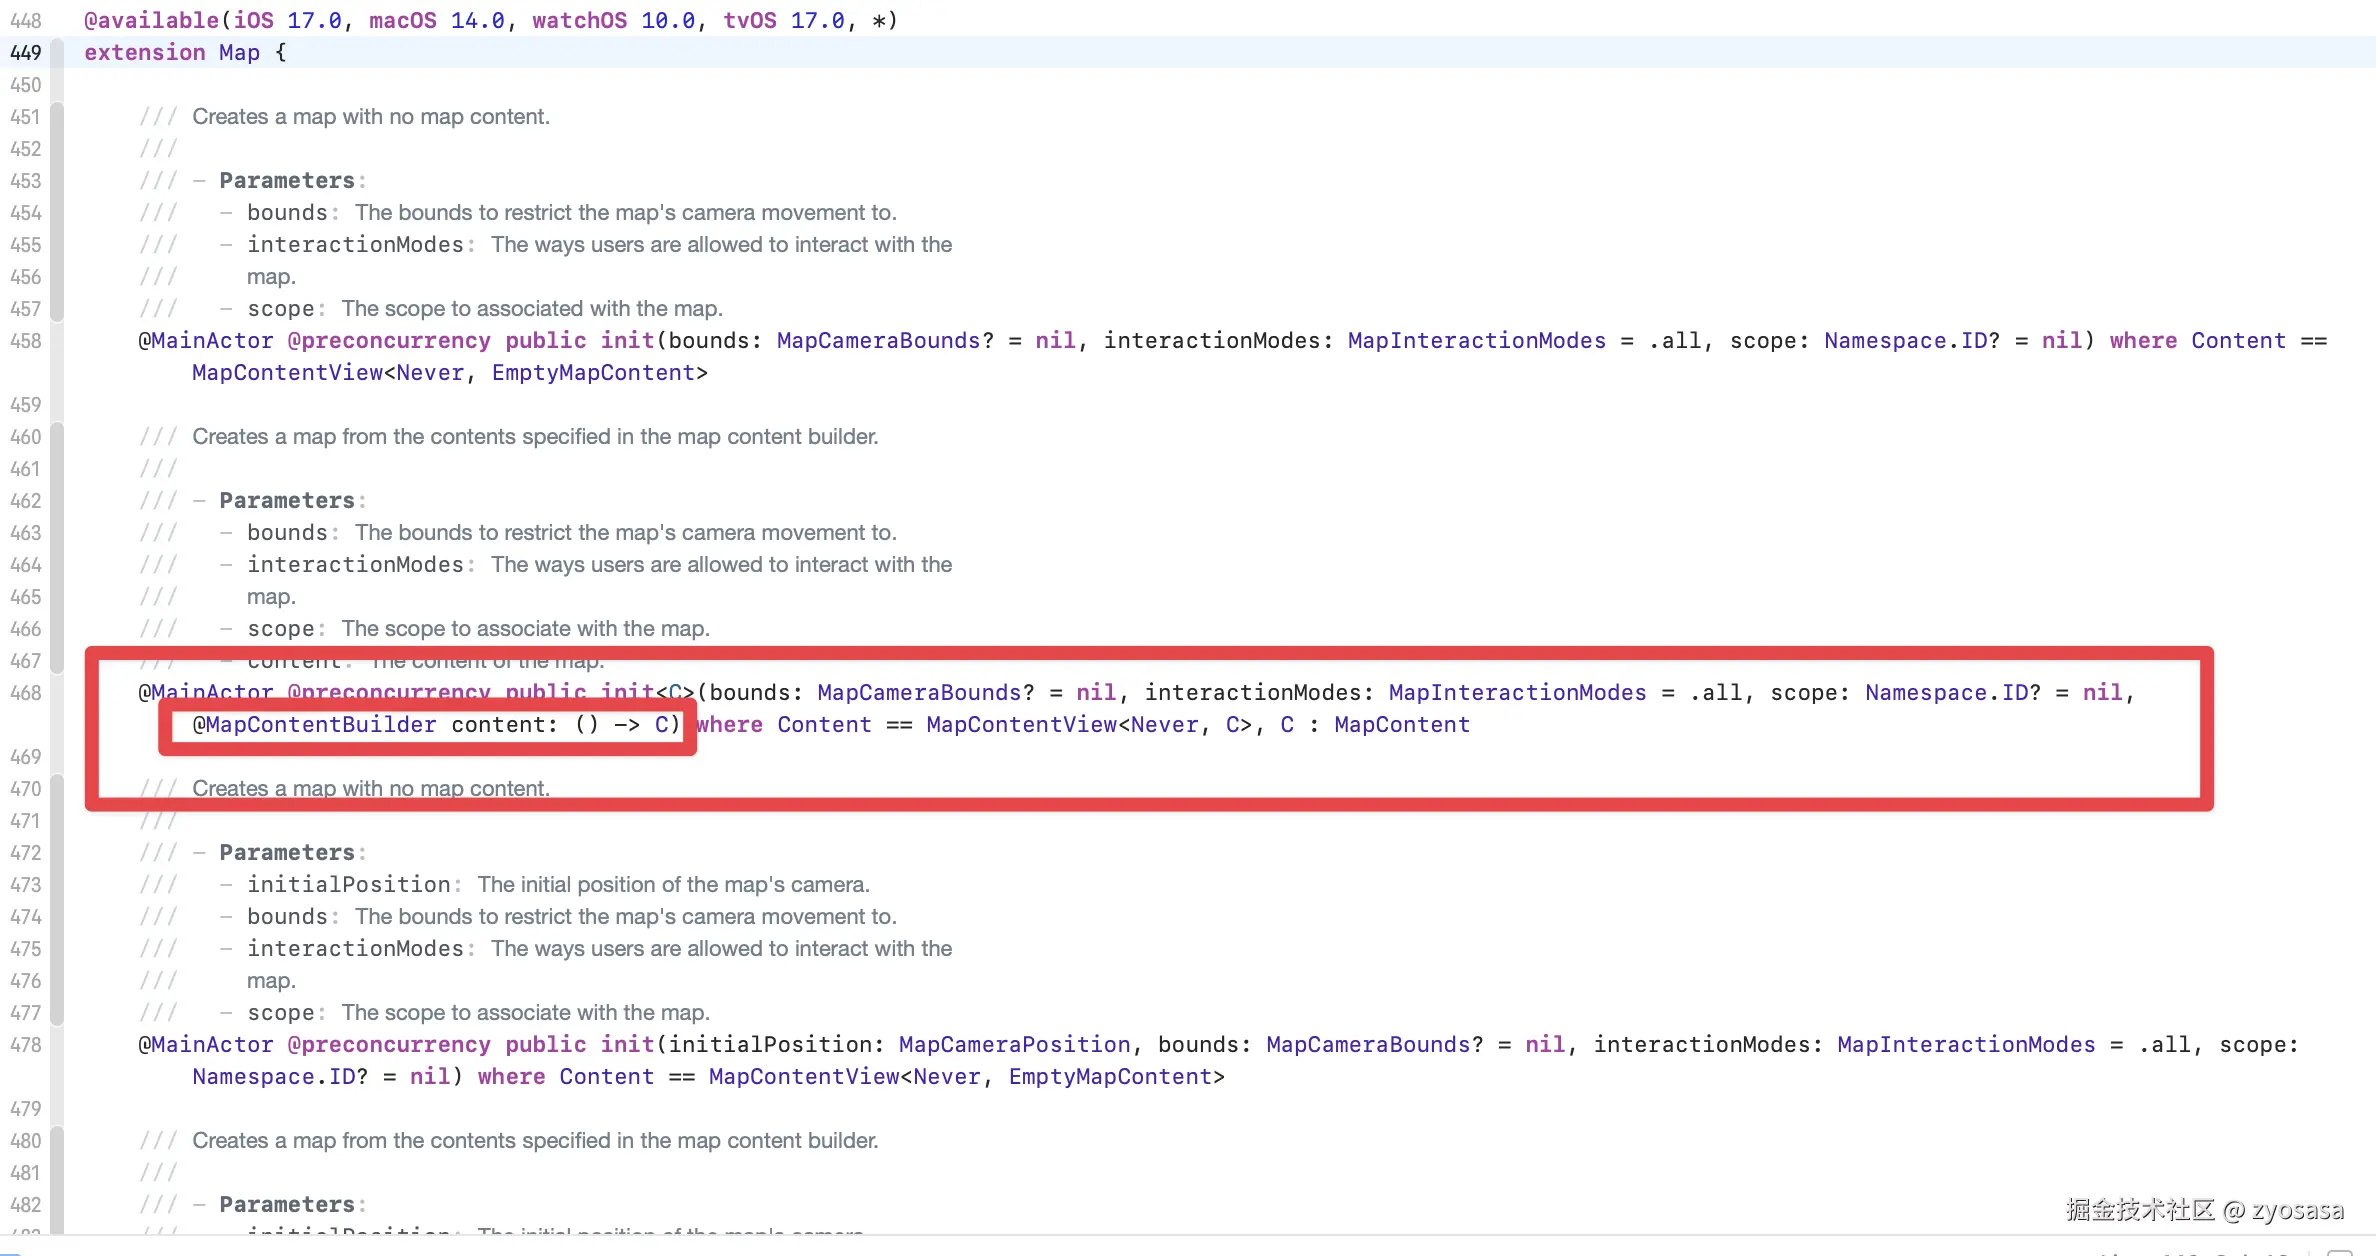Screen dimensions: 2376x1256
Task: Click the MapCameraPosition type on line 478
Action: click(1014, 1045)
